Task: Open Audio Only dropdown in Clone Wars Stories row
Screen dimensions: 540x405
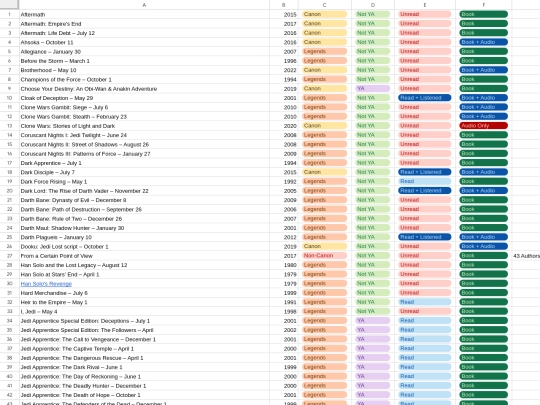Action: [483, 126]
